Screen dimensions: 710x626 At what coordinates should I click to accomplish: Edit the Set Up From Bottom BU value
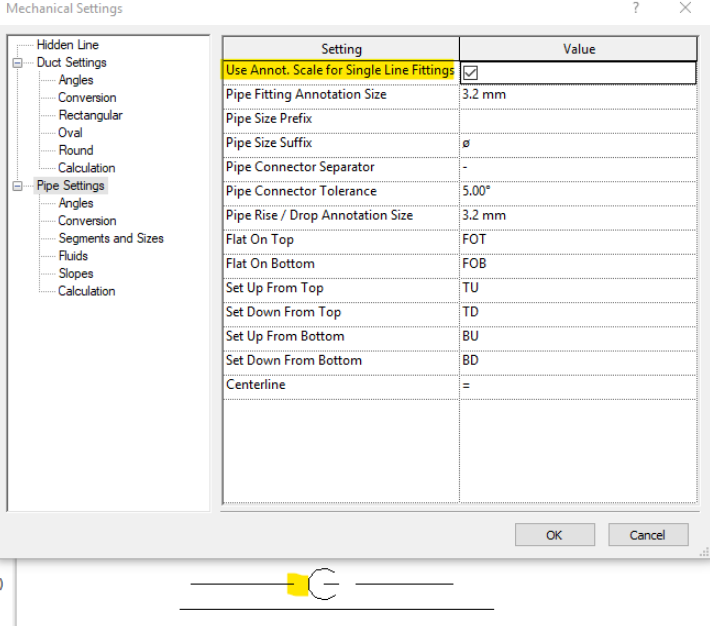578,337
